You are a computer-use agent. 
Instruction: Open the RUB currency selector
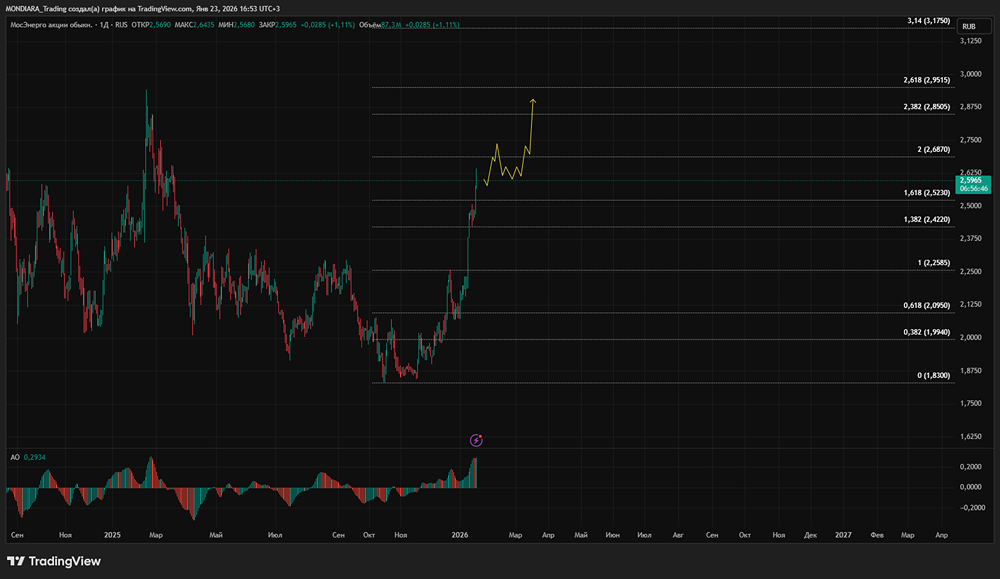coord(967,26)
